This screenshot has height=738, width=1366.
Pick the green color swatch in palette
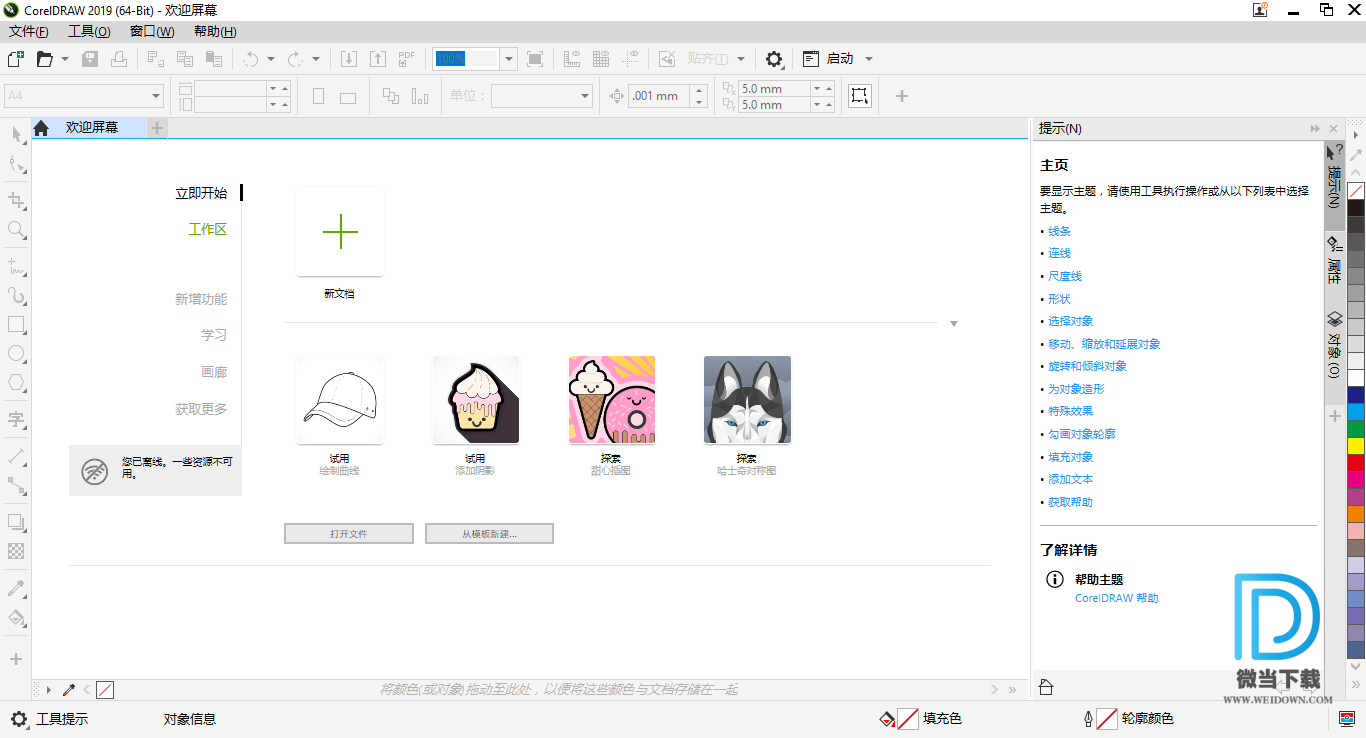1356,429
